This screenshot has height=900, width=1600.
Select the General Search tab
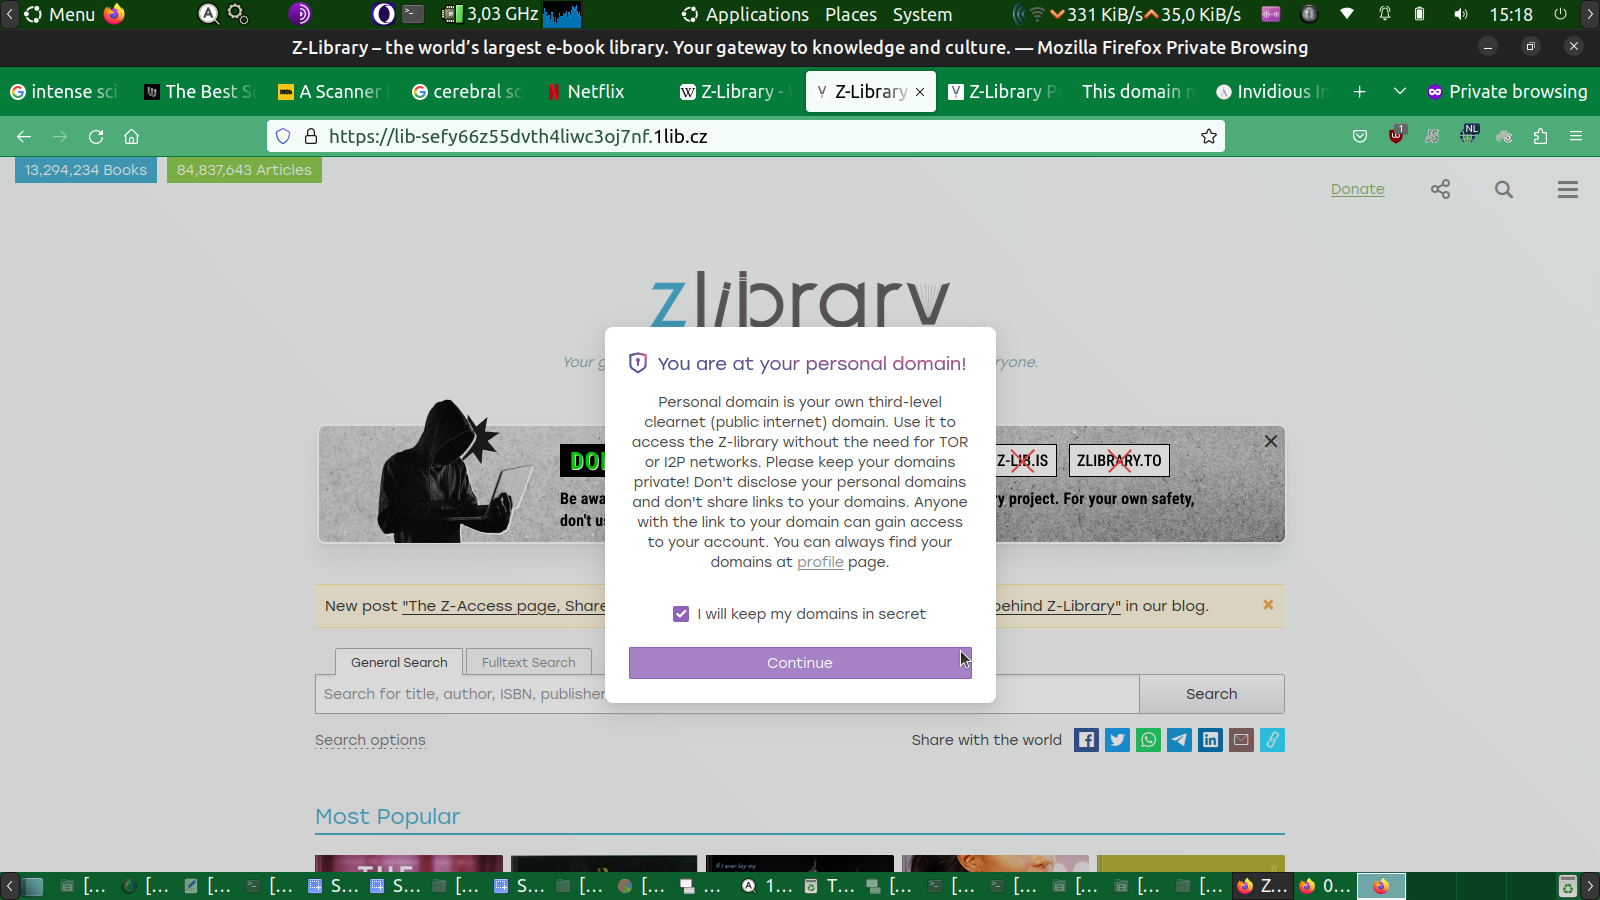[399, 662]
